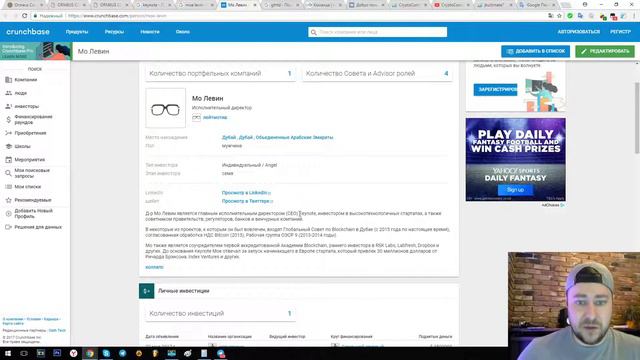
Task: Open company link under Исполнительный директор
Action: tap(215, 118)
